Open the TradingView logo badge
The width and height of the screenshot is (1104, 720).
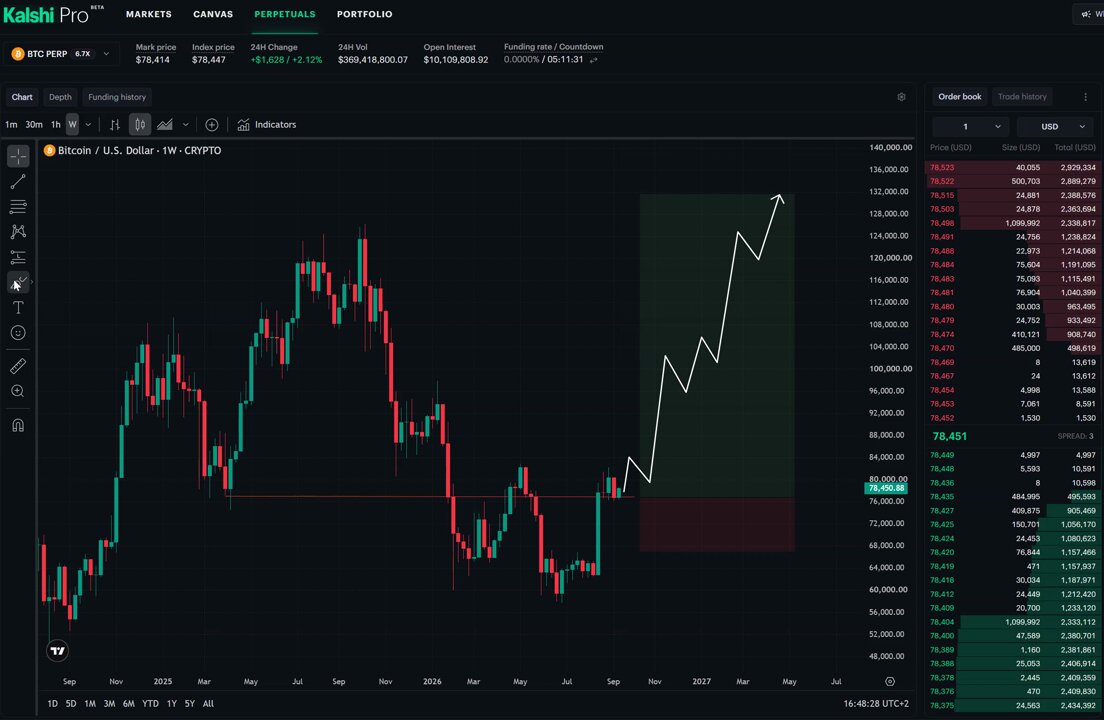click(x=58, y=651)
